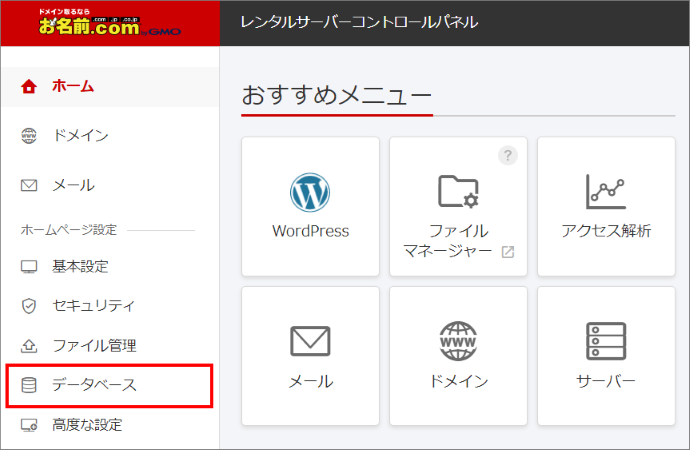Click the file manager folder-gear icon

(x=458, y=191)
